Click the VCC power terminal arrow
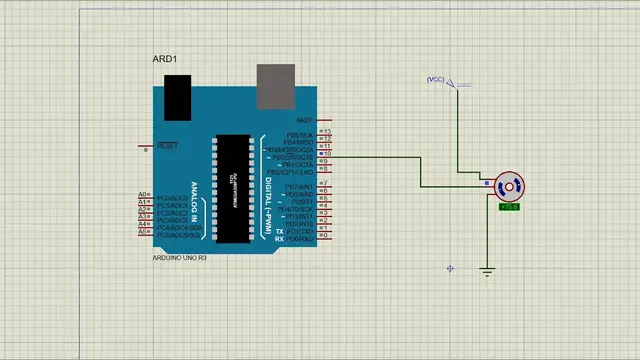640x360 pixels. [451, 83]
